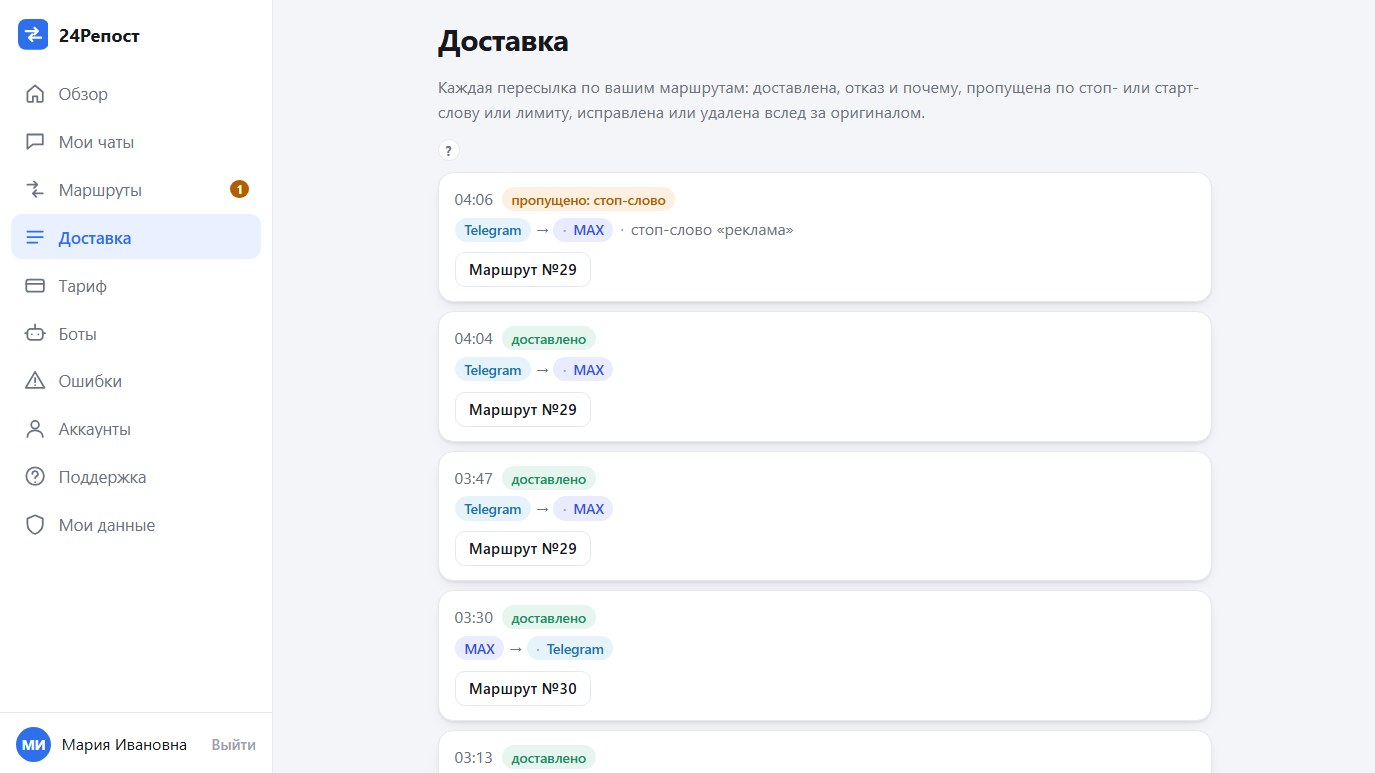This screenshot has width=1375, height=773.
Task: Click the Доставка page heading
Action: point(503,41)
